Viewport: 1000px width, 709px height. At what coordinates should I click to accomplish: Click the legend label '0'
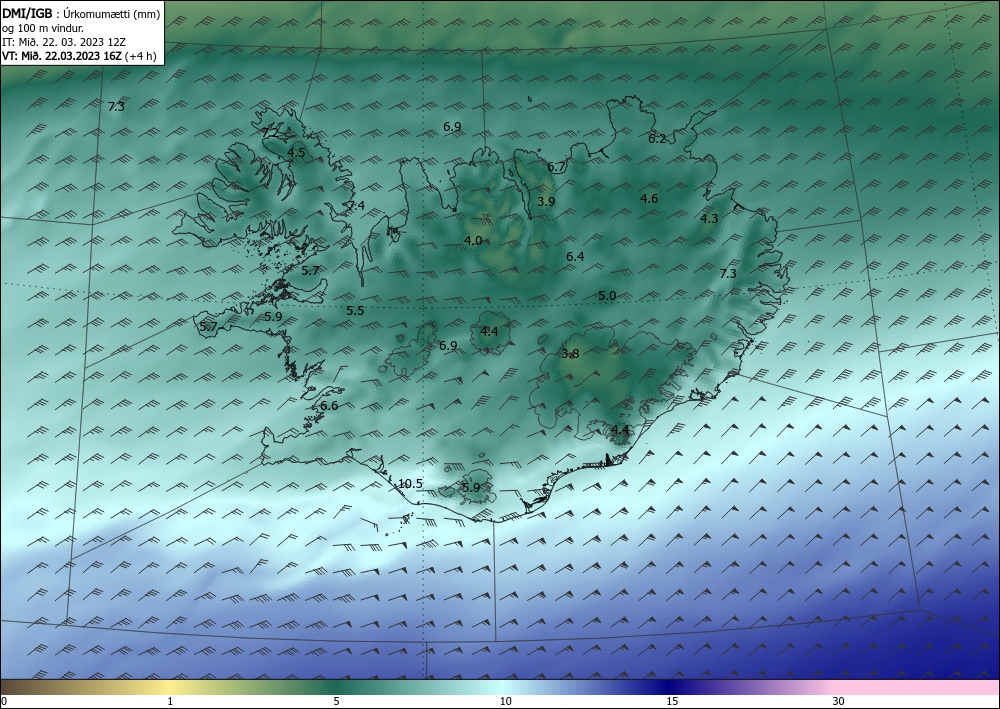[x=4, y=701]
